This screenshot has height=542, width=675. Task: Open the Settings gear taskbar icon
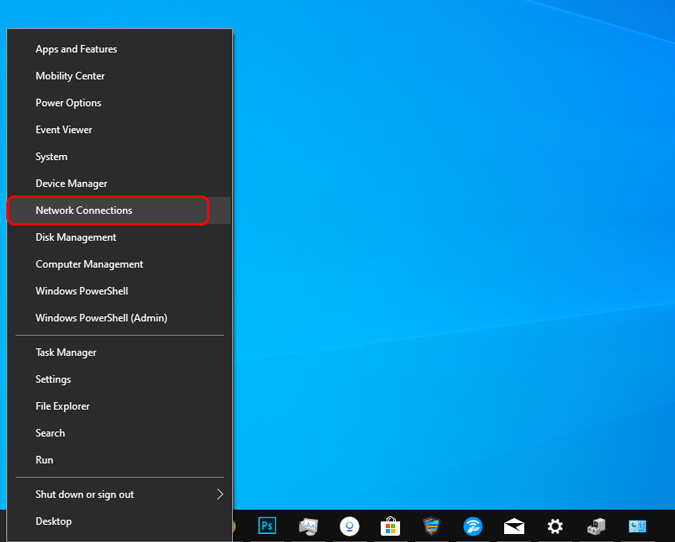tap(555, 526)
